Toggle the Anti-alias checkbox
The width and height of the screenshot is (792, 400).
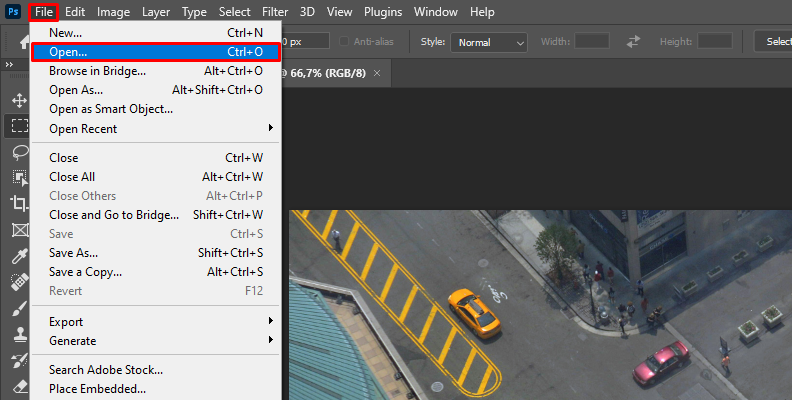click(344, 41)
